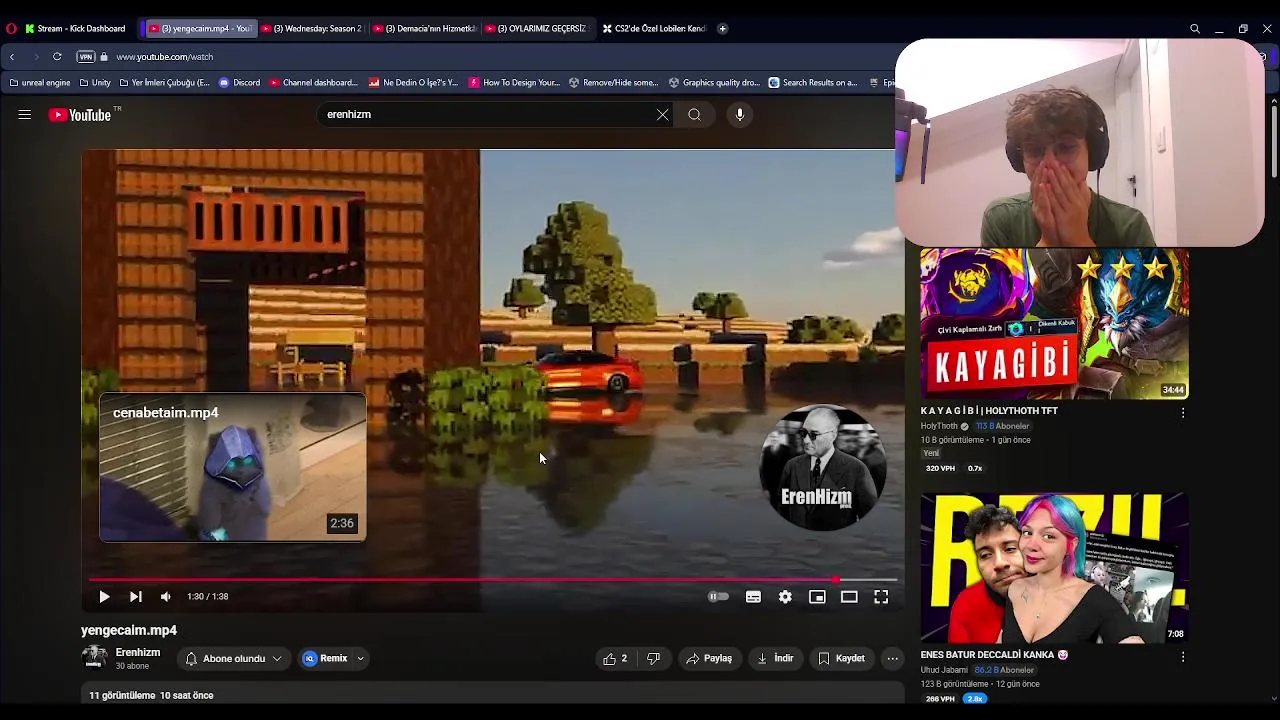Image resolution: width=1280 pixels, height=720 pixels.
Task: Open browser tab search magnifier
Action: [1194, 29]
